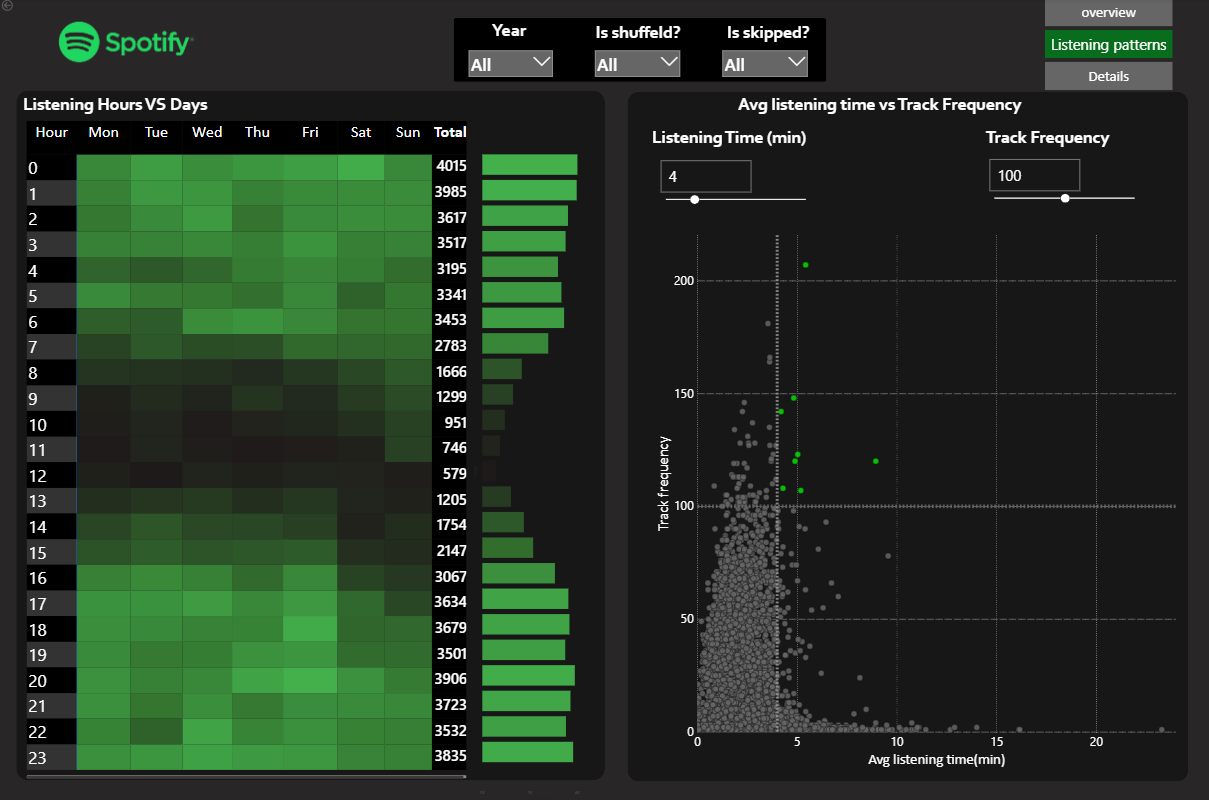Screen dimensions: 1209x800
Task: Select the Fri column header in heatmap
Action: [x=310, y=131]
